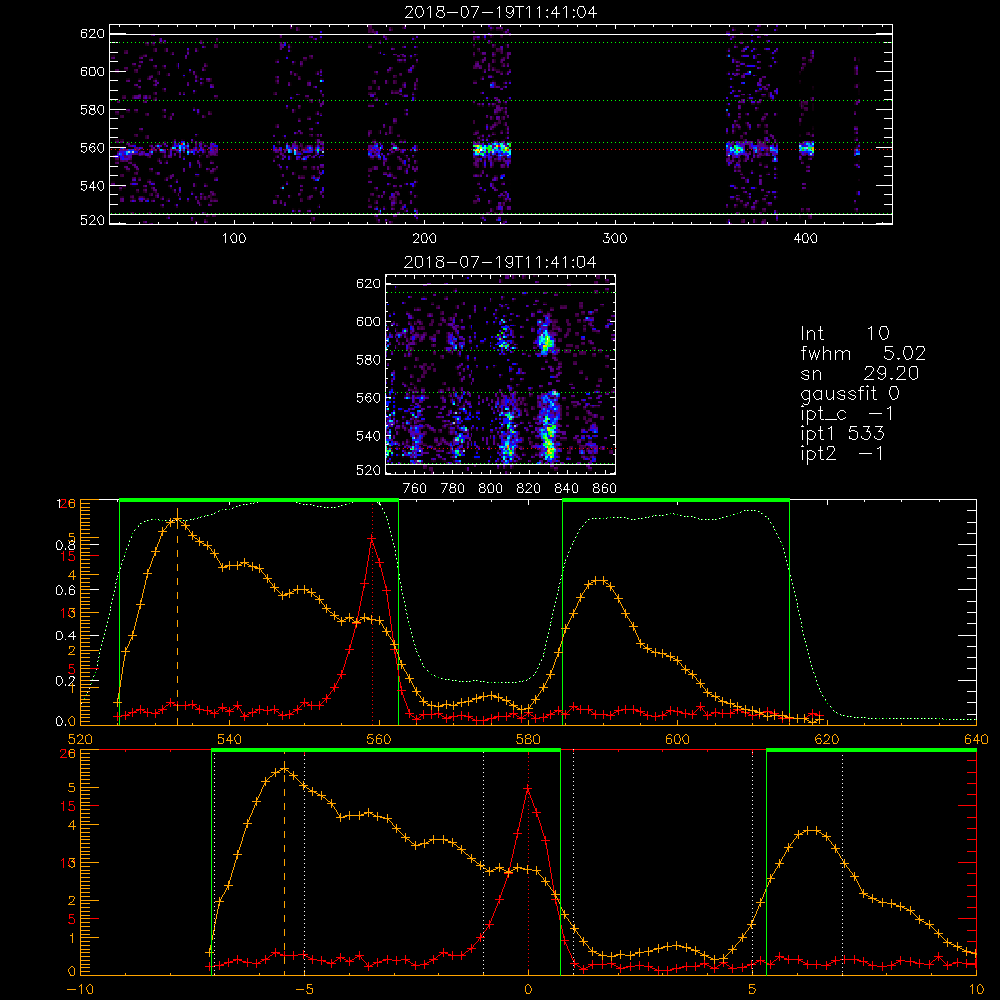Click the bright spot near x=400 in wide spectrogram
Screen dimensions: 1000x1000
pyautogui.click(x=807, y=149)
